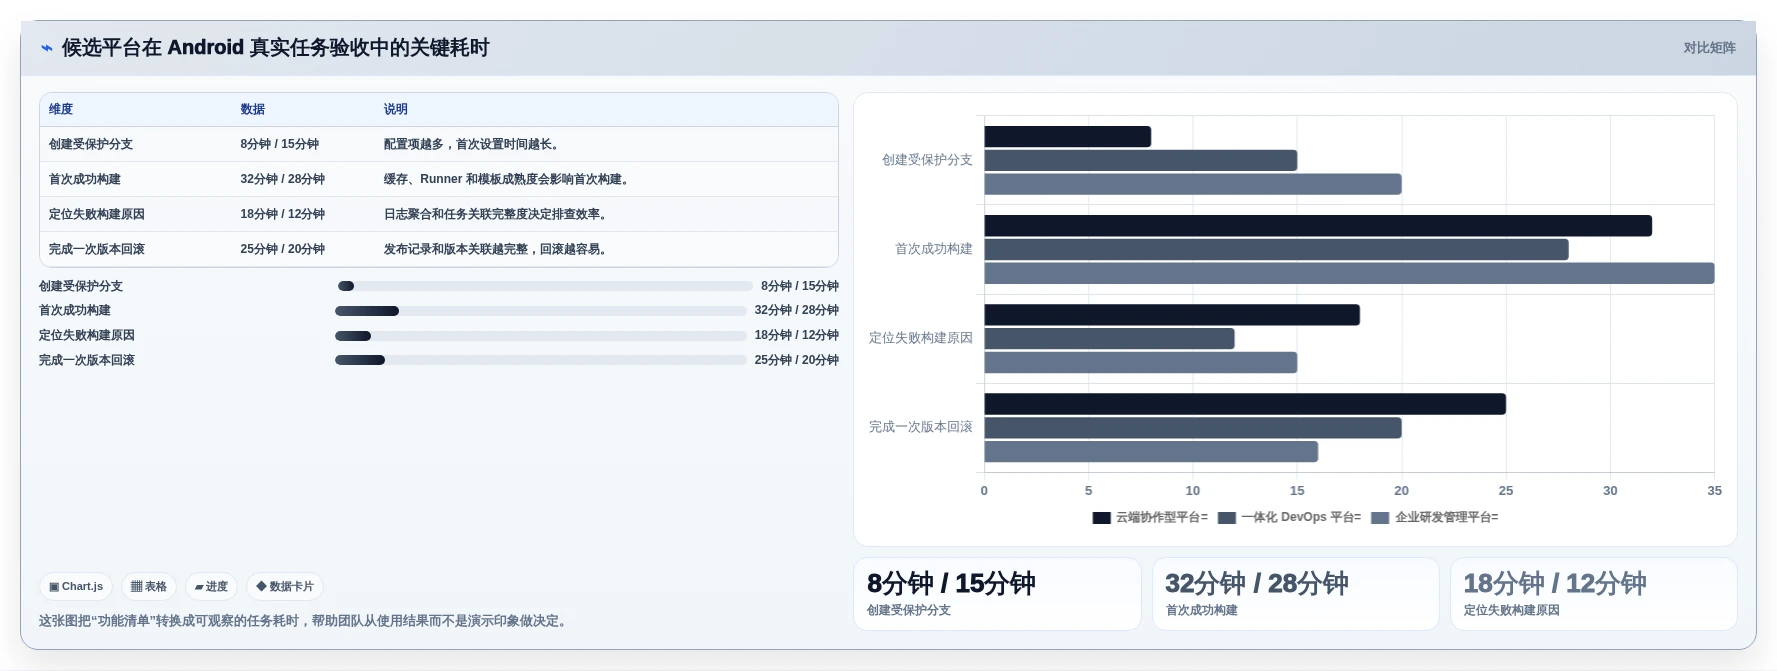Click the 进度 tag chip
The width and height of the screenshot is (1777, 671).
(x=211, y=587)
